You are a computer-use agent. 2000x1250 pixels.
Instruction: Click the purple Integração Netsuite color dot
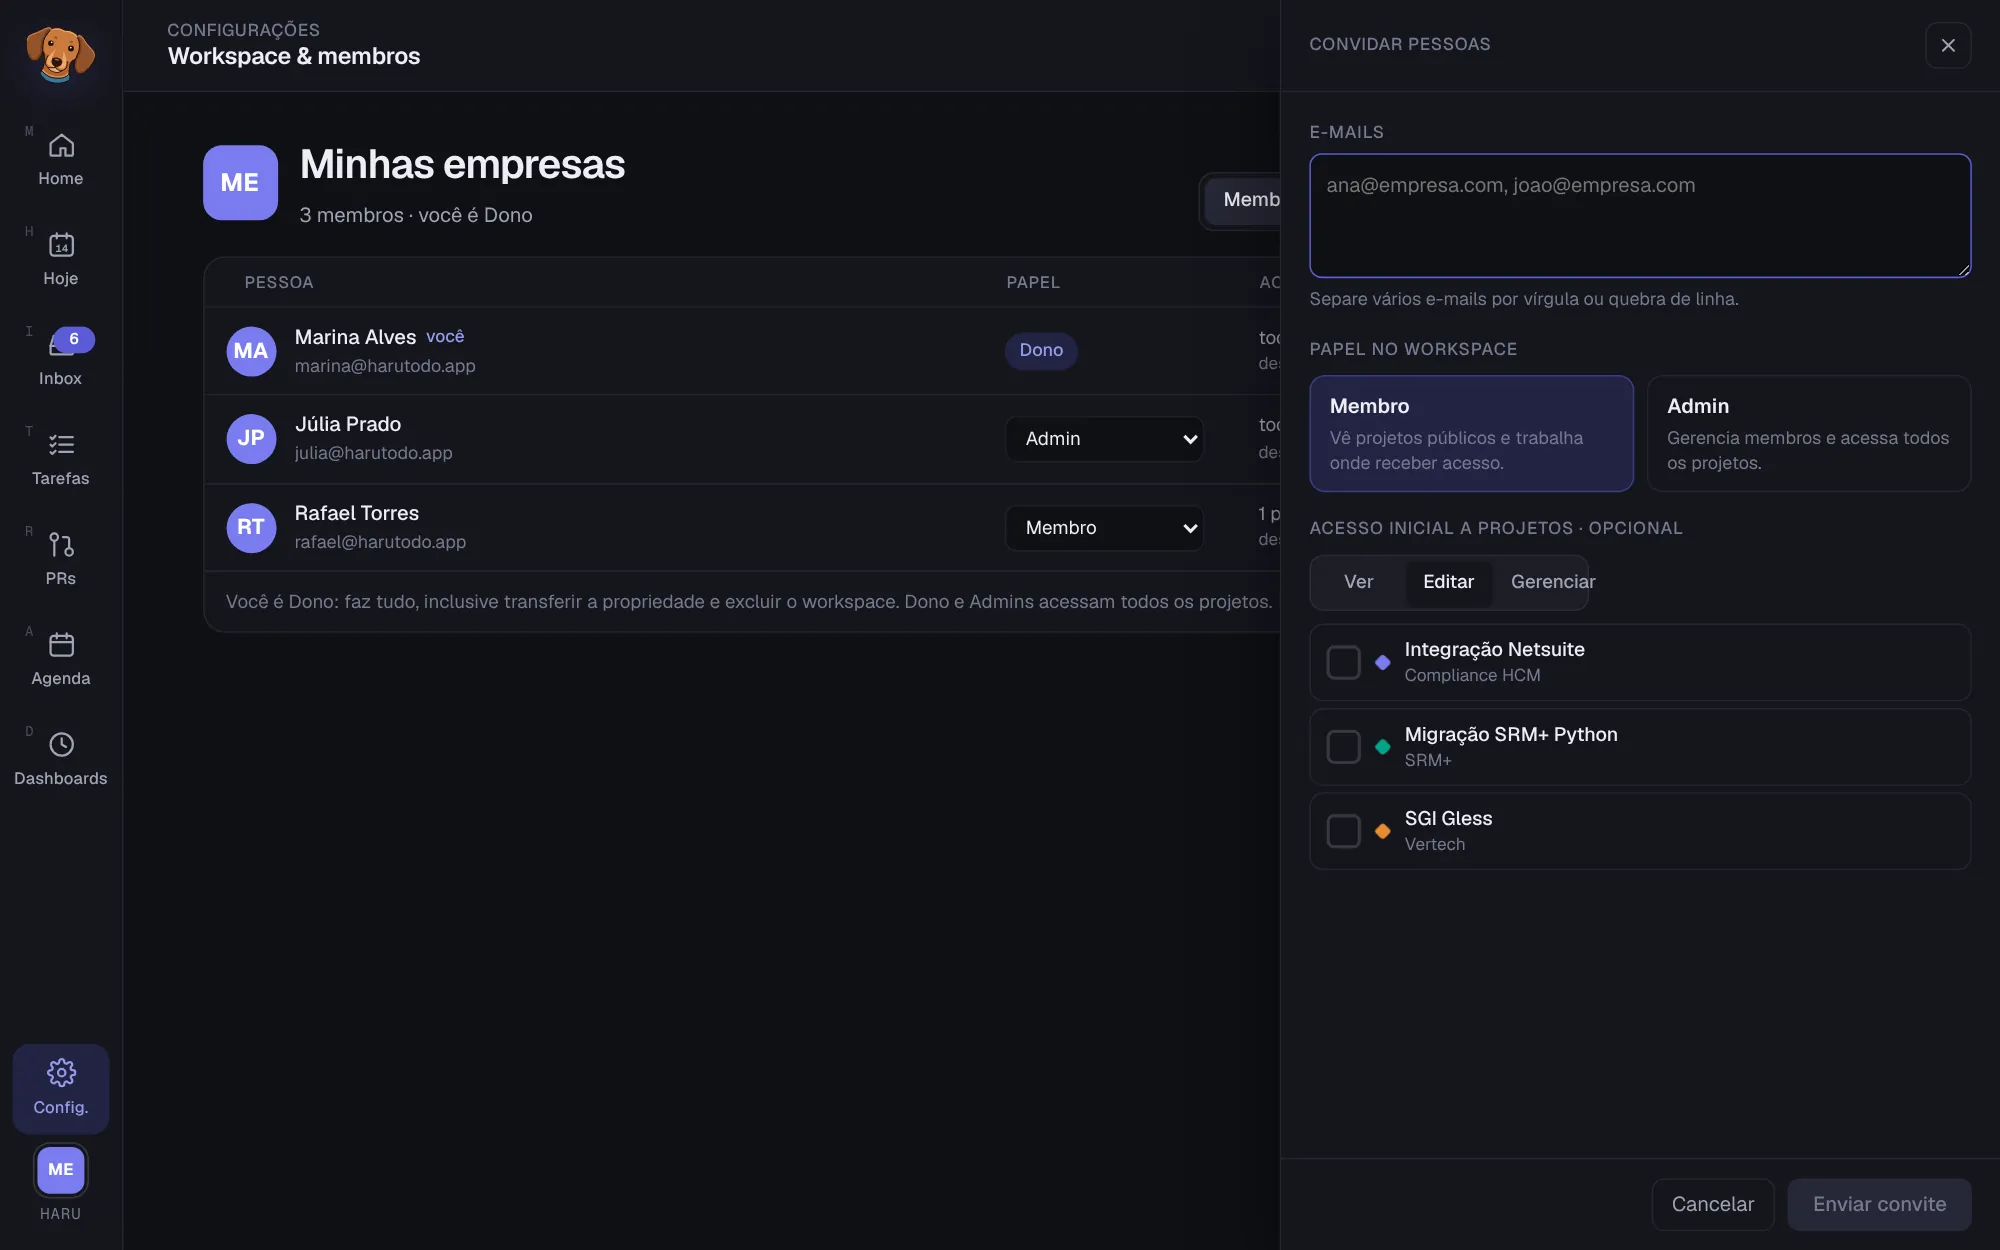(x=1382, y=662)
